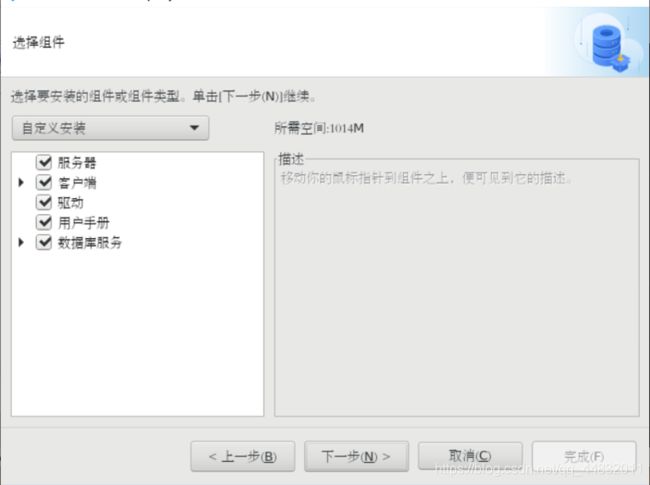Select the 驱动 component label

pyautogui.click(x=70, y=203)
